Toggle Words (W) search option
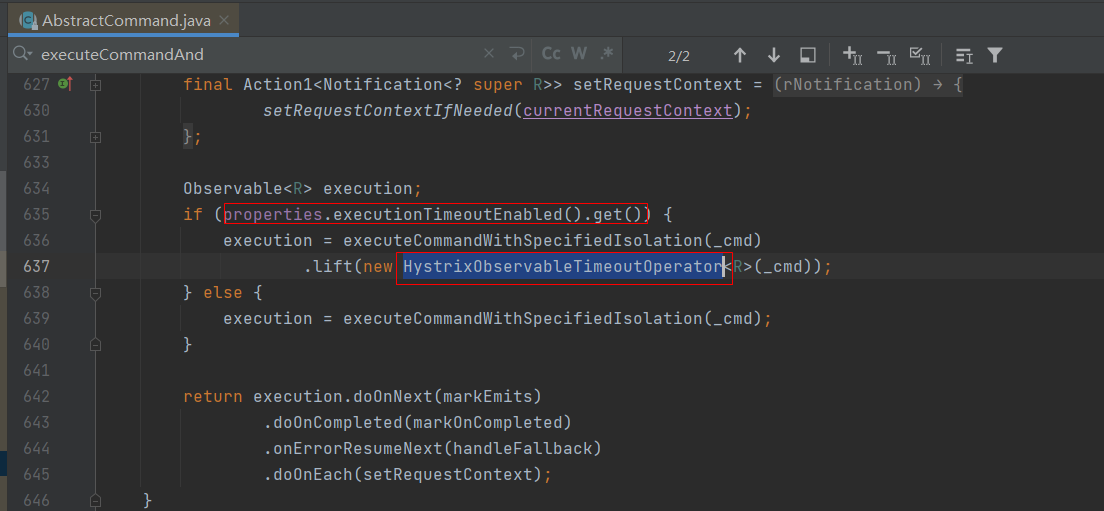The image size is (1104, 511). (x=579, y=54)
